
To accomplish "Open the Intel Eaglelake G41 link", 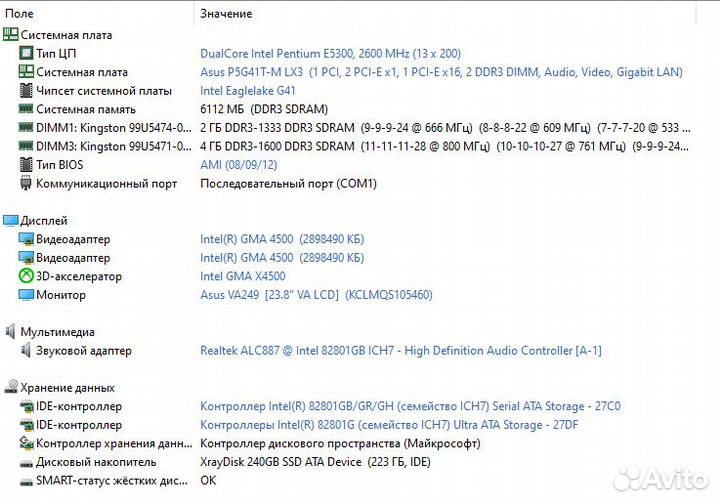I will coord(248,90).
